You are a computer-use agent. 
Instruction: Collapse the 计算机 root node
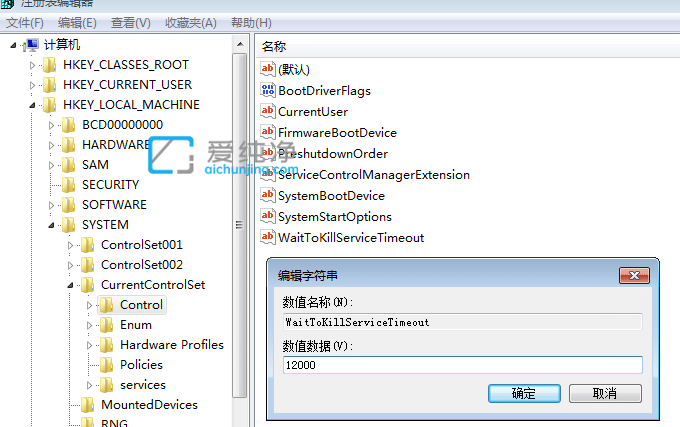(13, 45)
